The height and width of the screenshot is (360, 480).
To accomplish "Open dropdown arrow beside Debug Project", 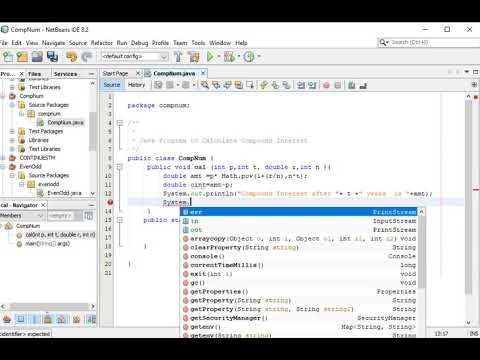I will (239, 56).
